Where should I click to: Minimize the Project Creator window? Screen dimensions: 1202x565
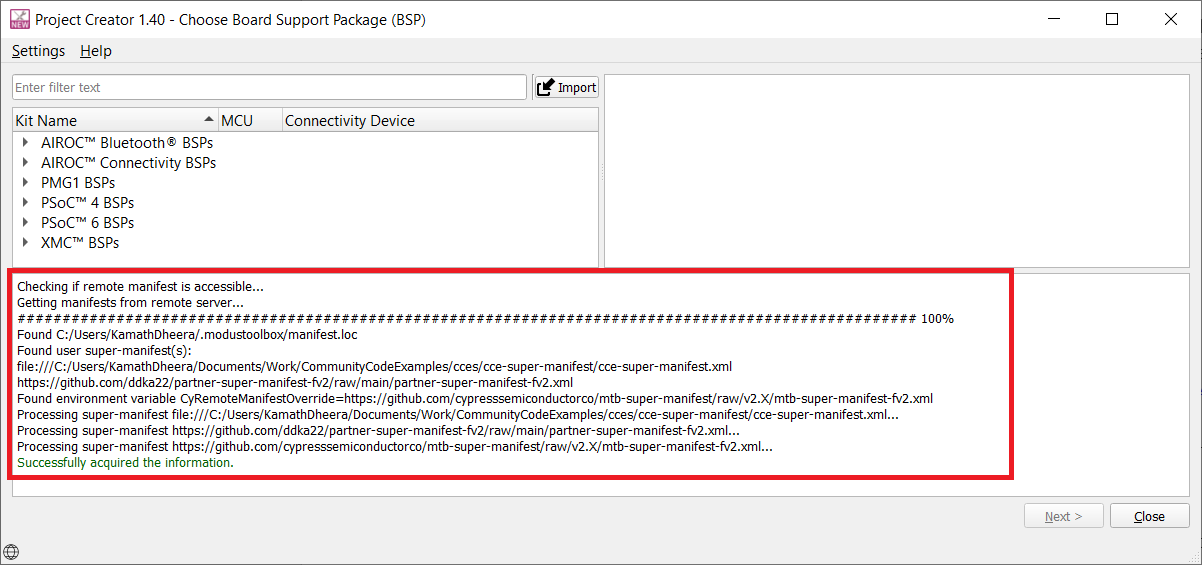click(1053, 19)
